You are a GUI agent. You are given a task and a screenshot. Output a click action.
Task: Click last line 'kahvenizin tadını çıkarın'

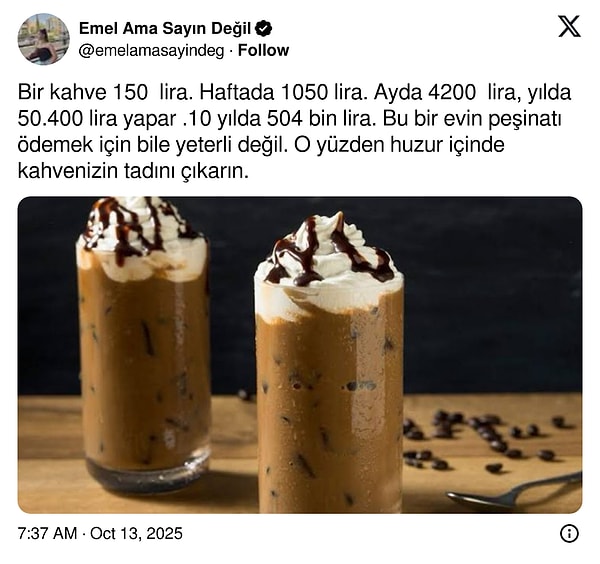click(133, 171)
